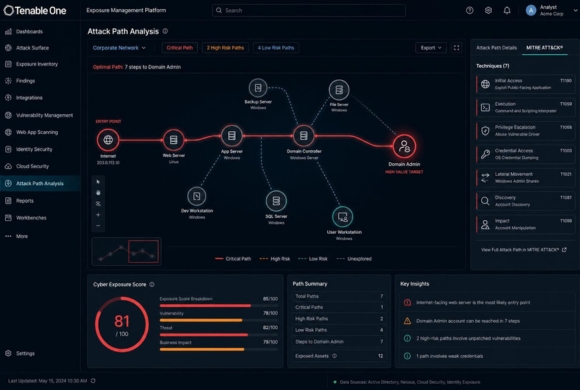The image size is (580, 390).
Task: Click the info icon beside Attack Path Analysis
Action: [x=165, y=31]
